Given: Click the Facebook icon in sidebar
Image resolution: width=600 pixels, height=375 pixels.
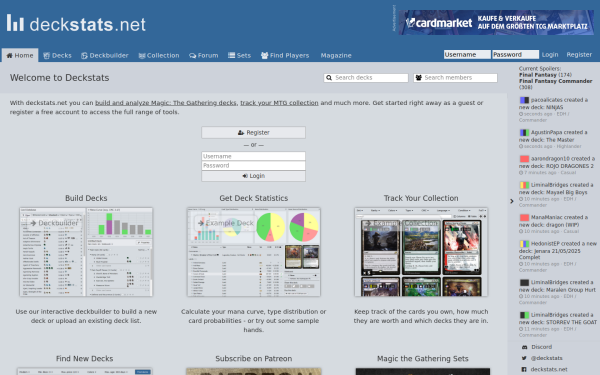Looking at the screenshot, I should pyautogui.click(x=524, y=369).
